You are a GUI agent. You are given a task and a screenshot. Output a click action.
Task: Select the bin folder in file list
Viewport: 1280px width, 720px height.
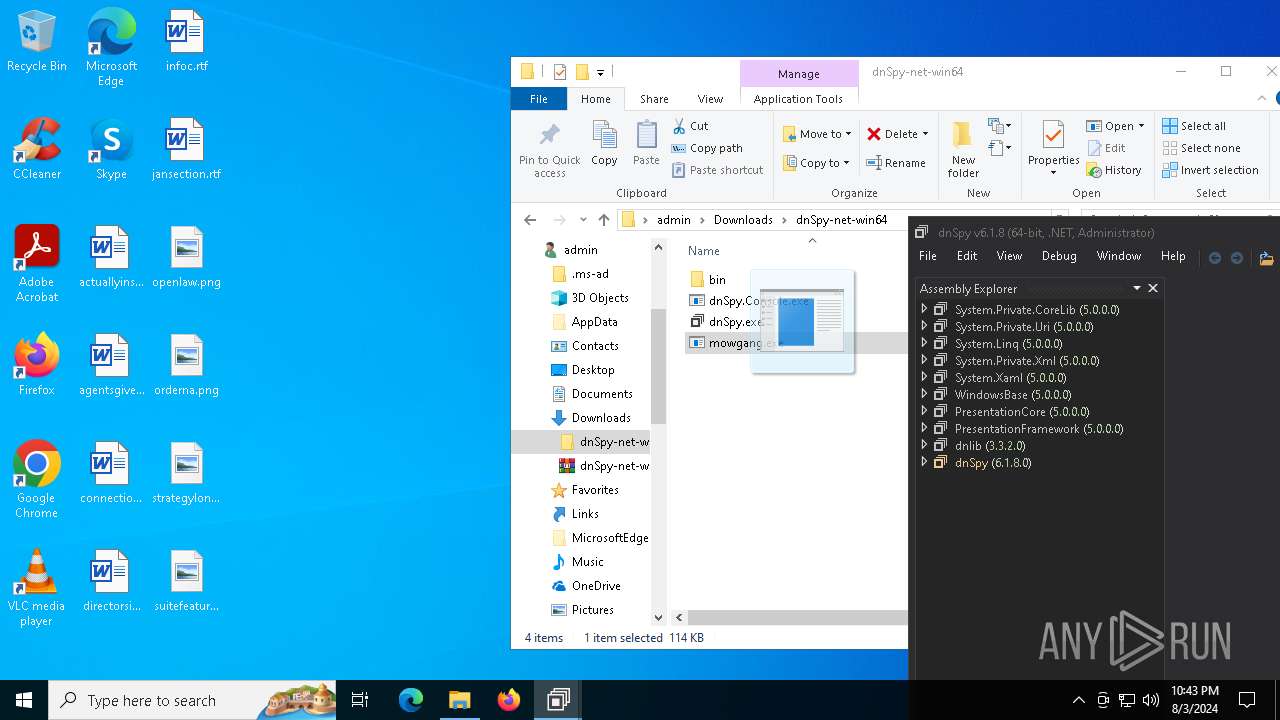click(717, 280)
